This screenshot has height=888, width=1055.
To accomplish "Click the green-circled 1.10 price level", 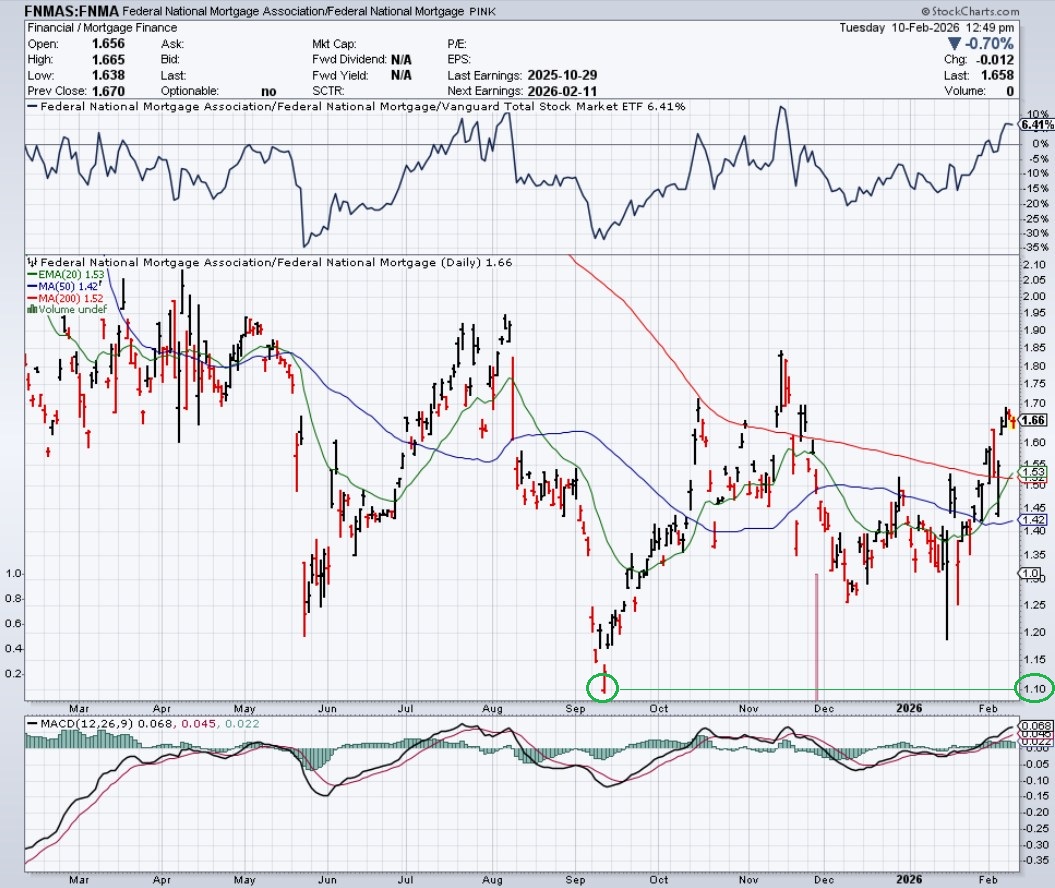I will [x=1033, y=689].
